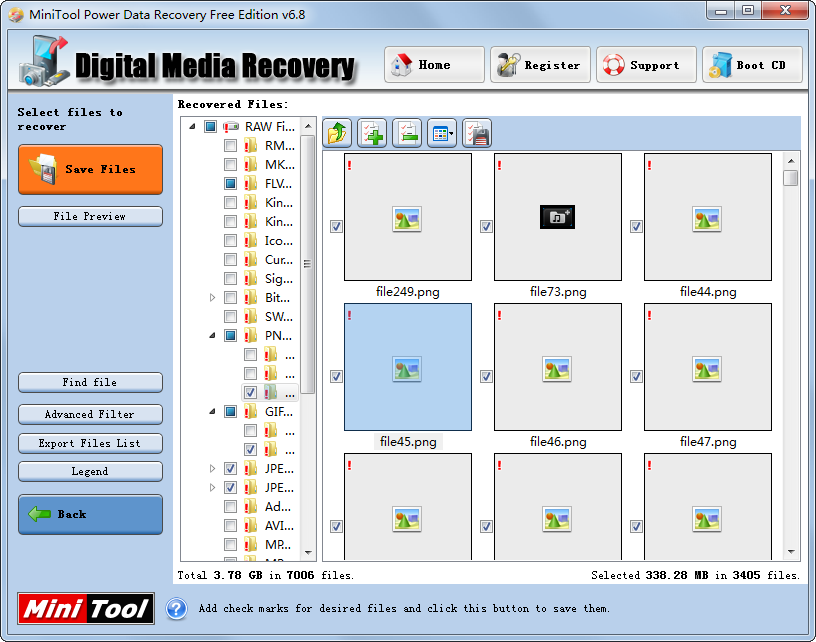The width and height of the screenshot is (816, 642).
Task: Click the picture icon in file249.png thumbnail
Action: 407,219
